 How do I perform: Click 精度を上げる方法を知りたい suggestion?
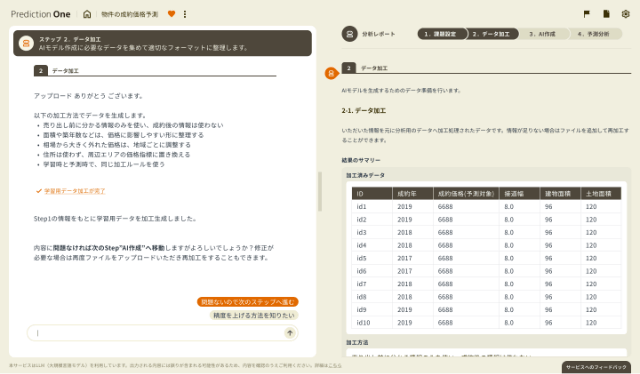point(254,315)
